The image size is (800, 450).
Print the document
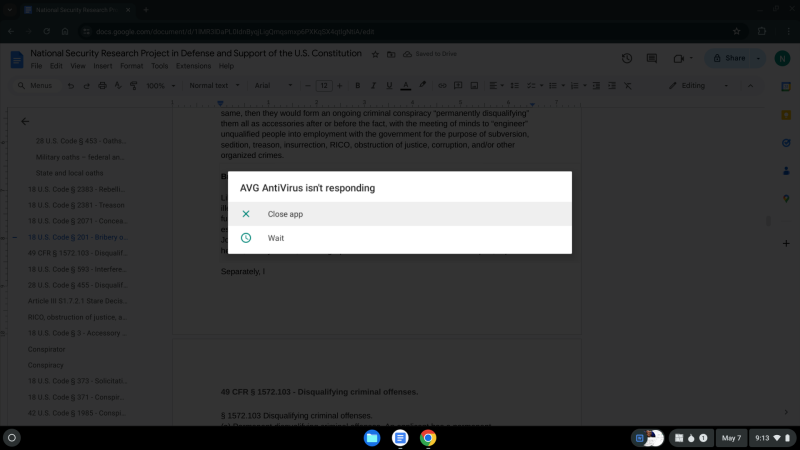(103, 86)
